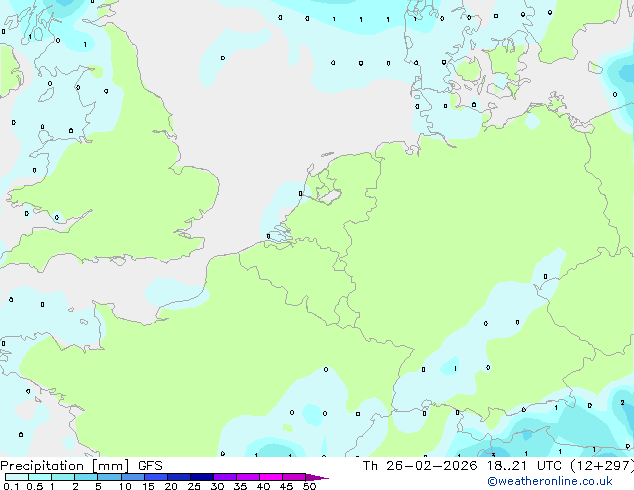
Task: Click the legend scale label "35"
Action: tap(240, 486)
